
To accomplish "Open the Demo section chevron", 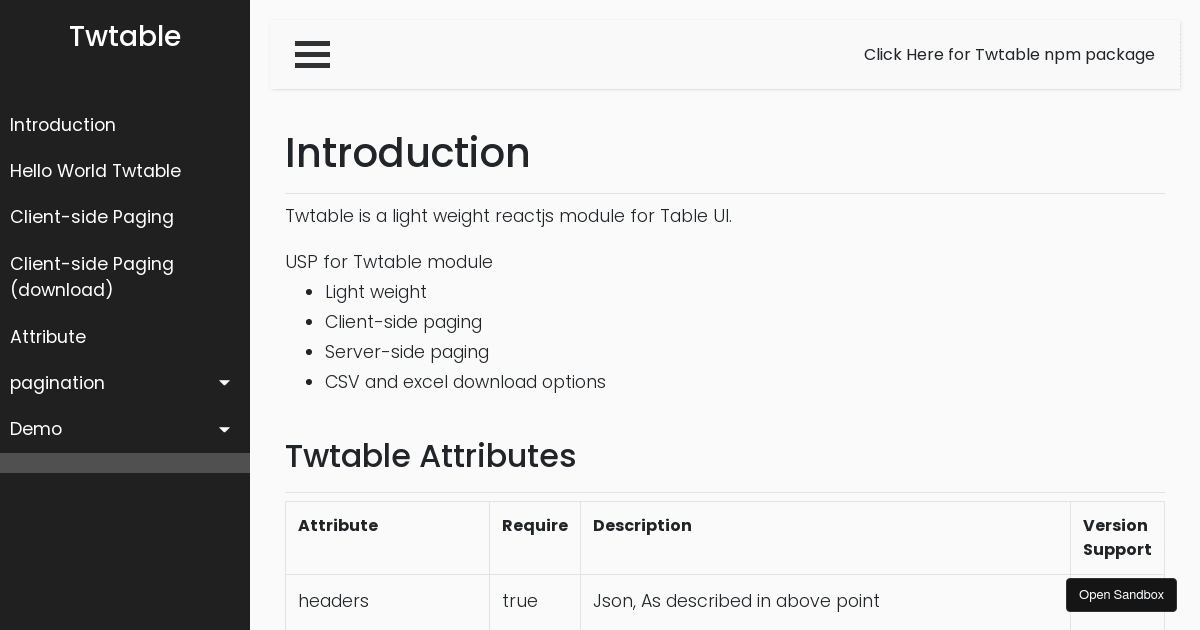I will click(224, 429).
